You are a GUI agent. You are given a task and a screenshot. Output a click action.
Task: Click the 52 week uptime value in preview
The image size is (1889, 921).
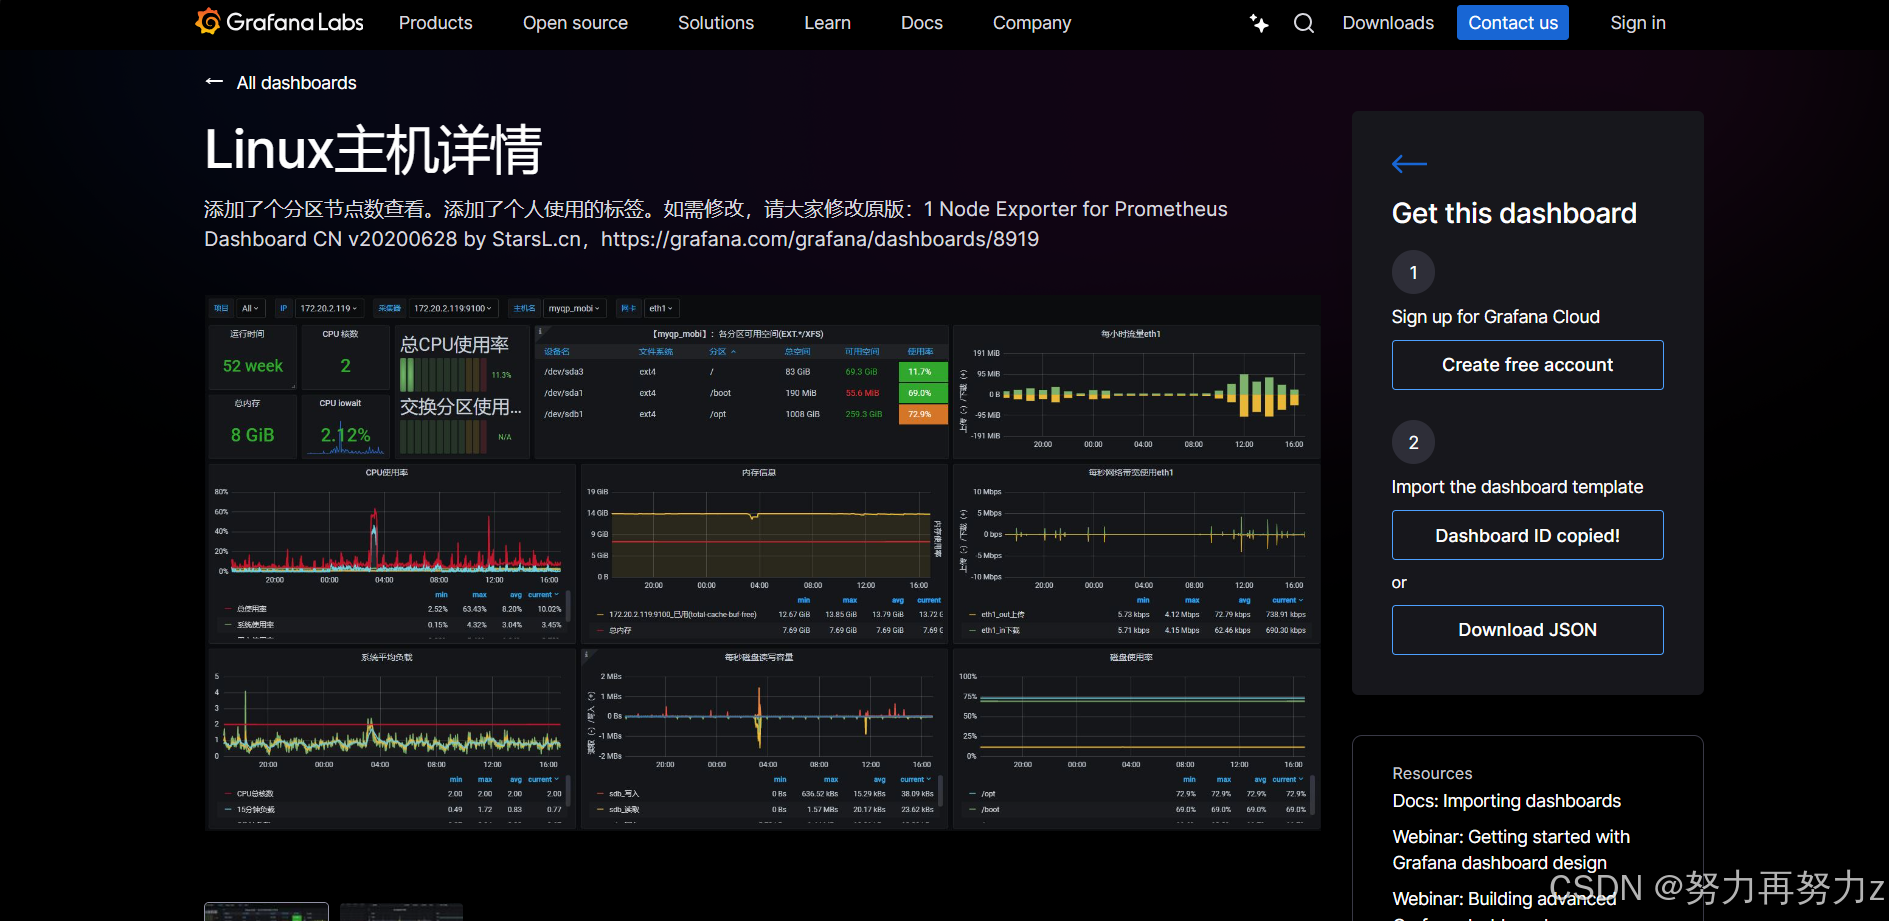click(252, 366)
